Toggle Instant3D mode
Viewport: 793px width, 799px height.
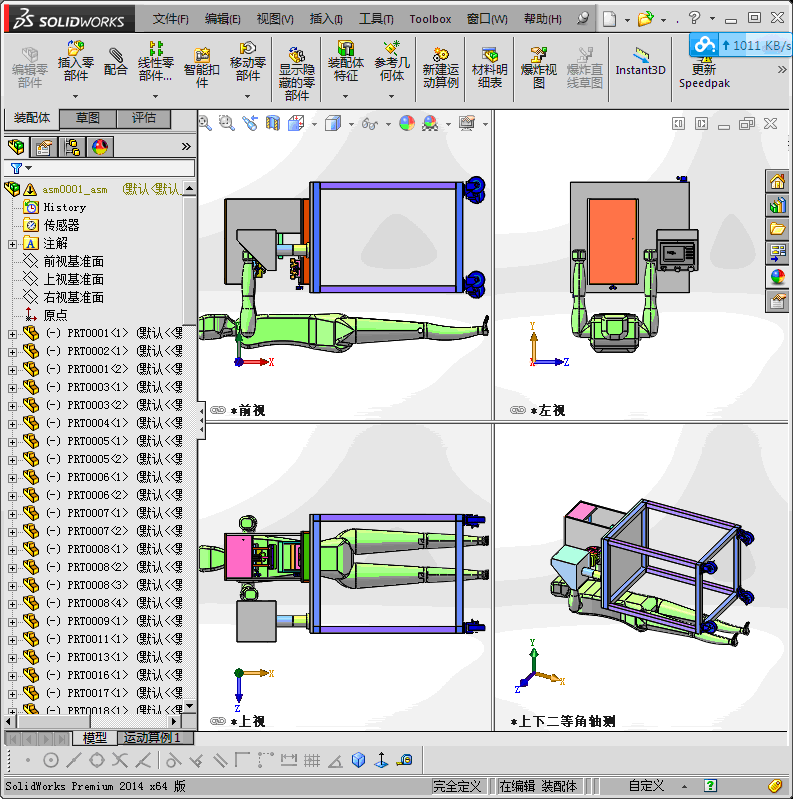[x=641, y=62]
